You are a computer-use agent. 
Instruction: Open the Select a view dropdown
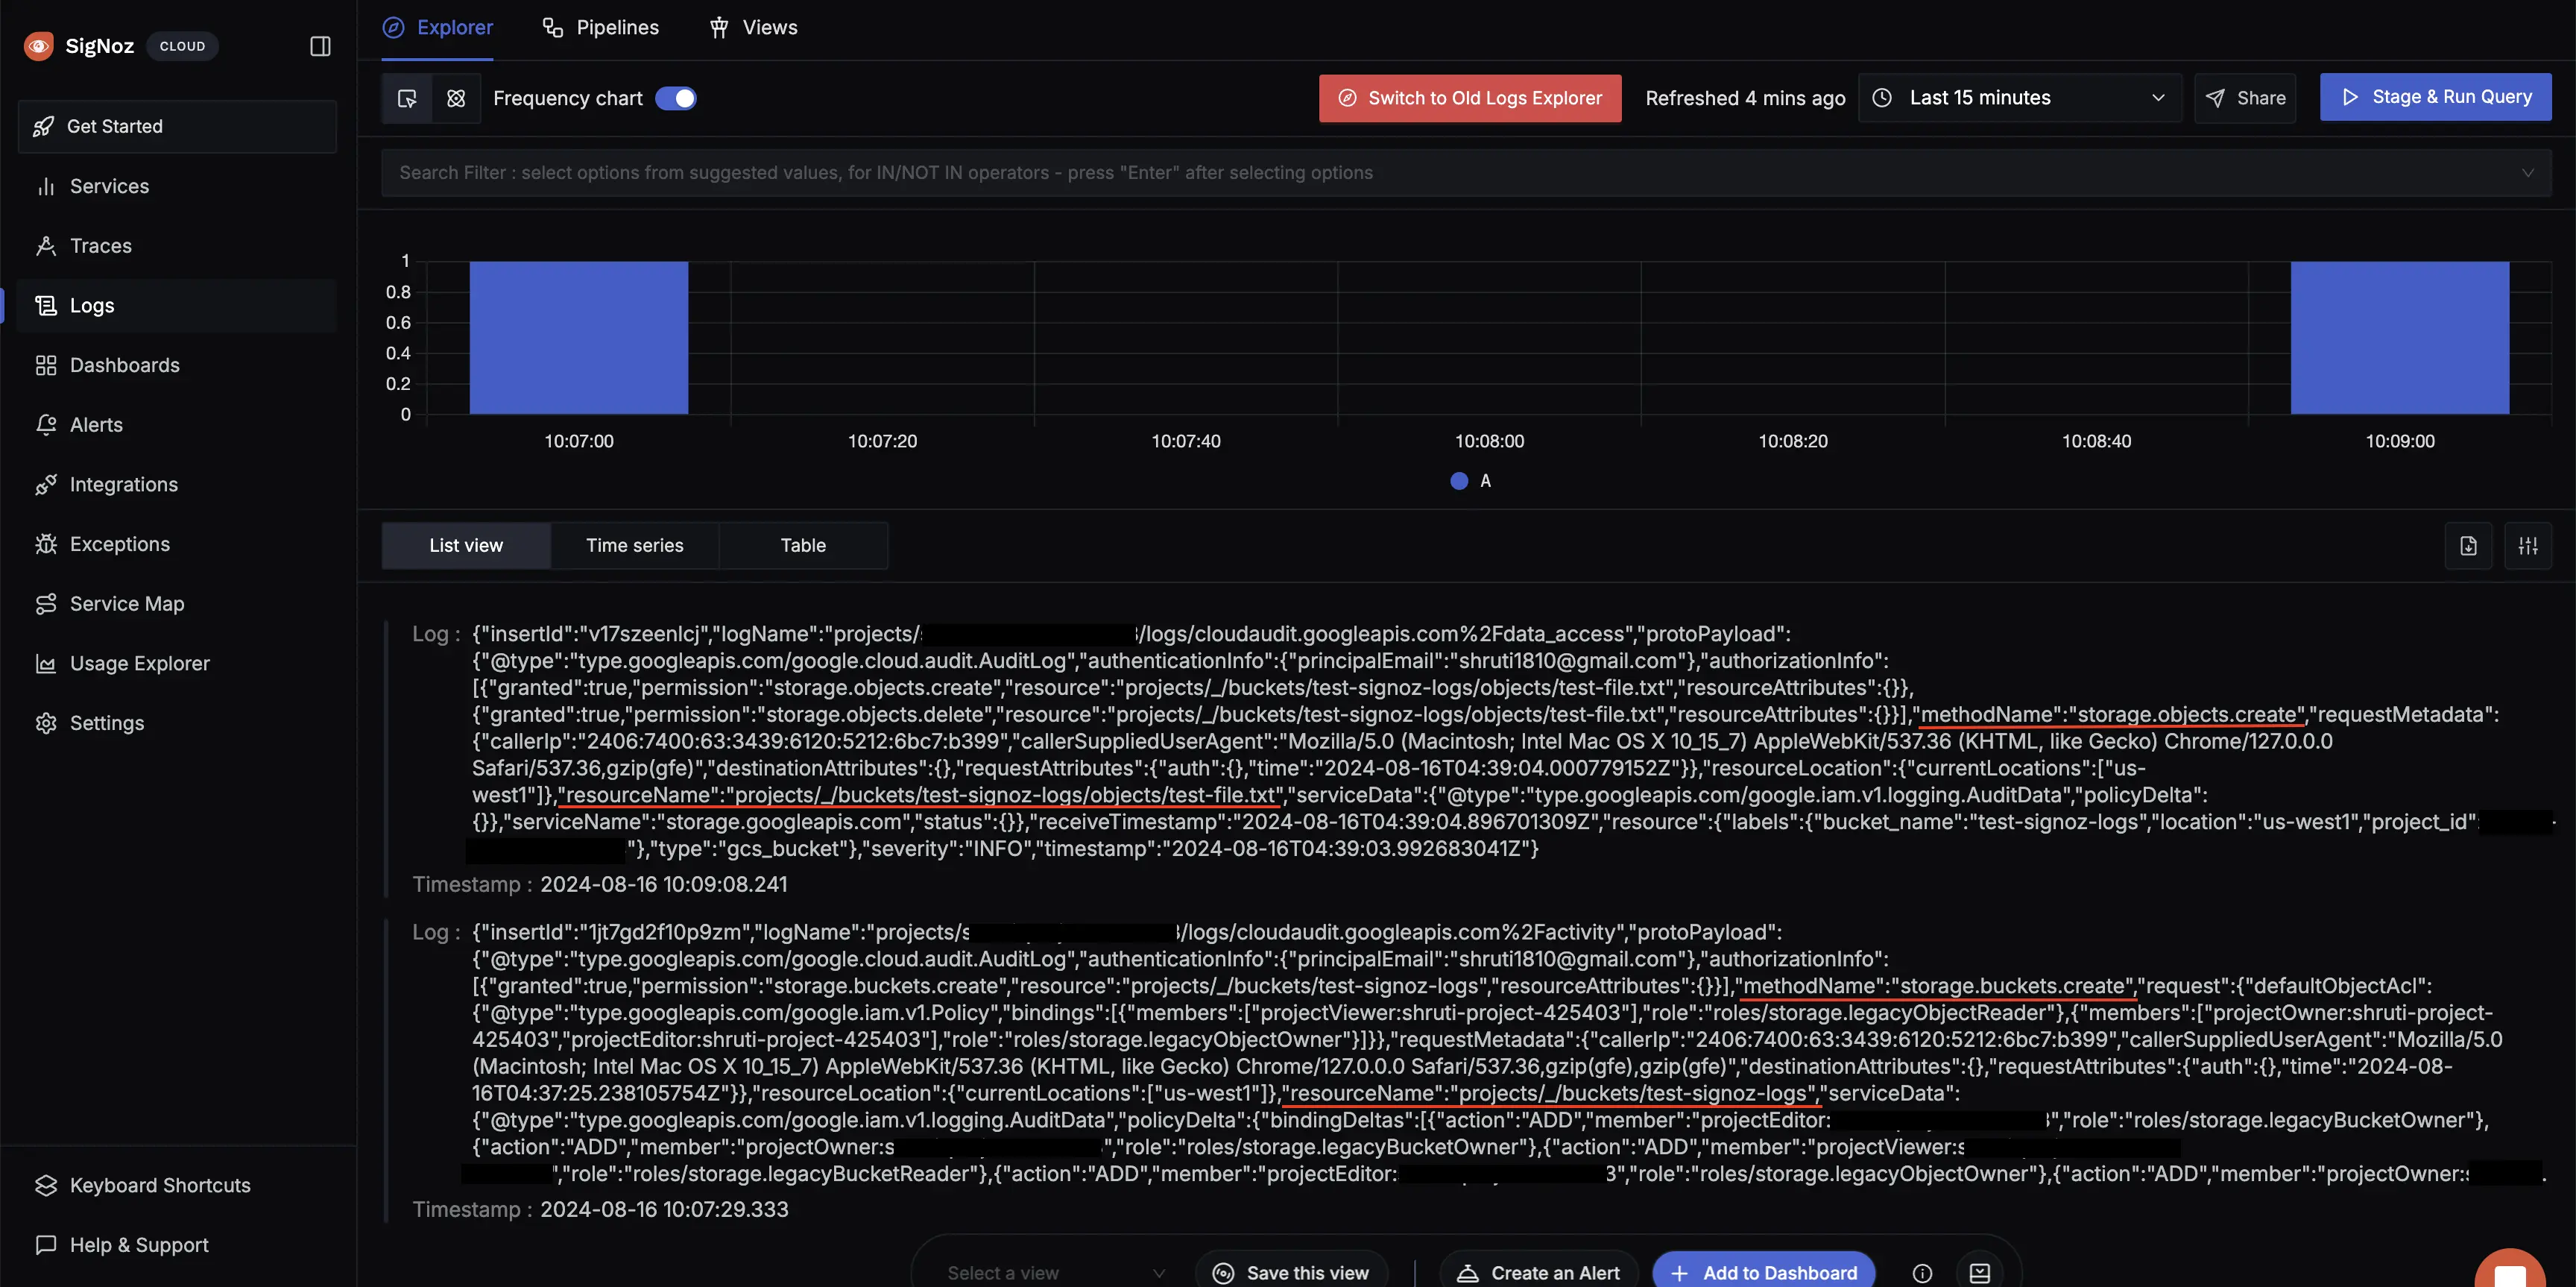[x=1056, y=1272]
